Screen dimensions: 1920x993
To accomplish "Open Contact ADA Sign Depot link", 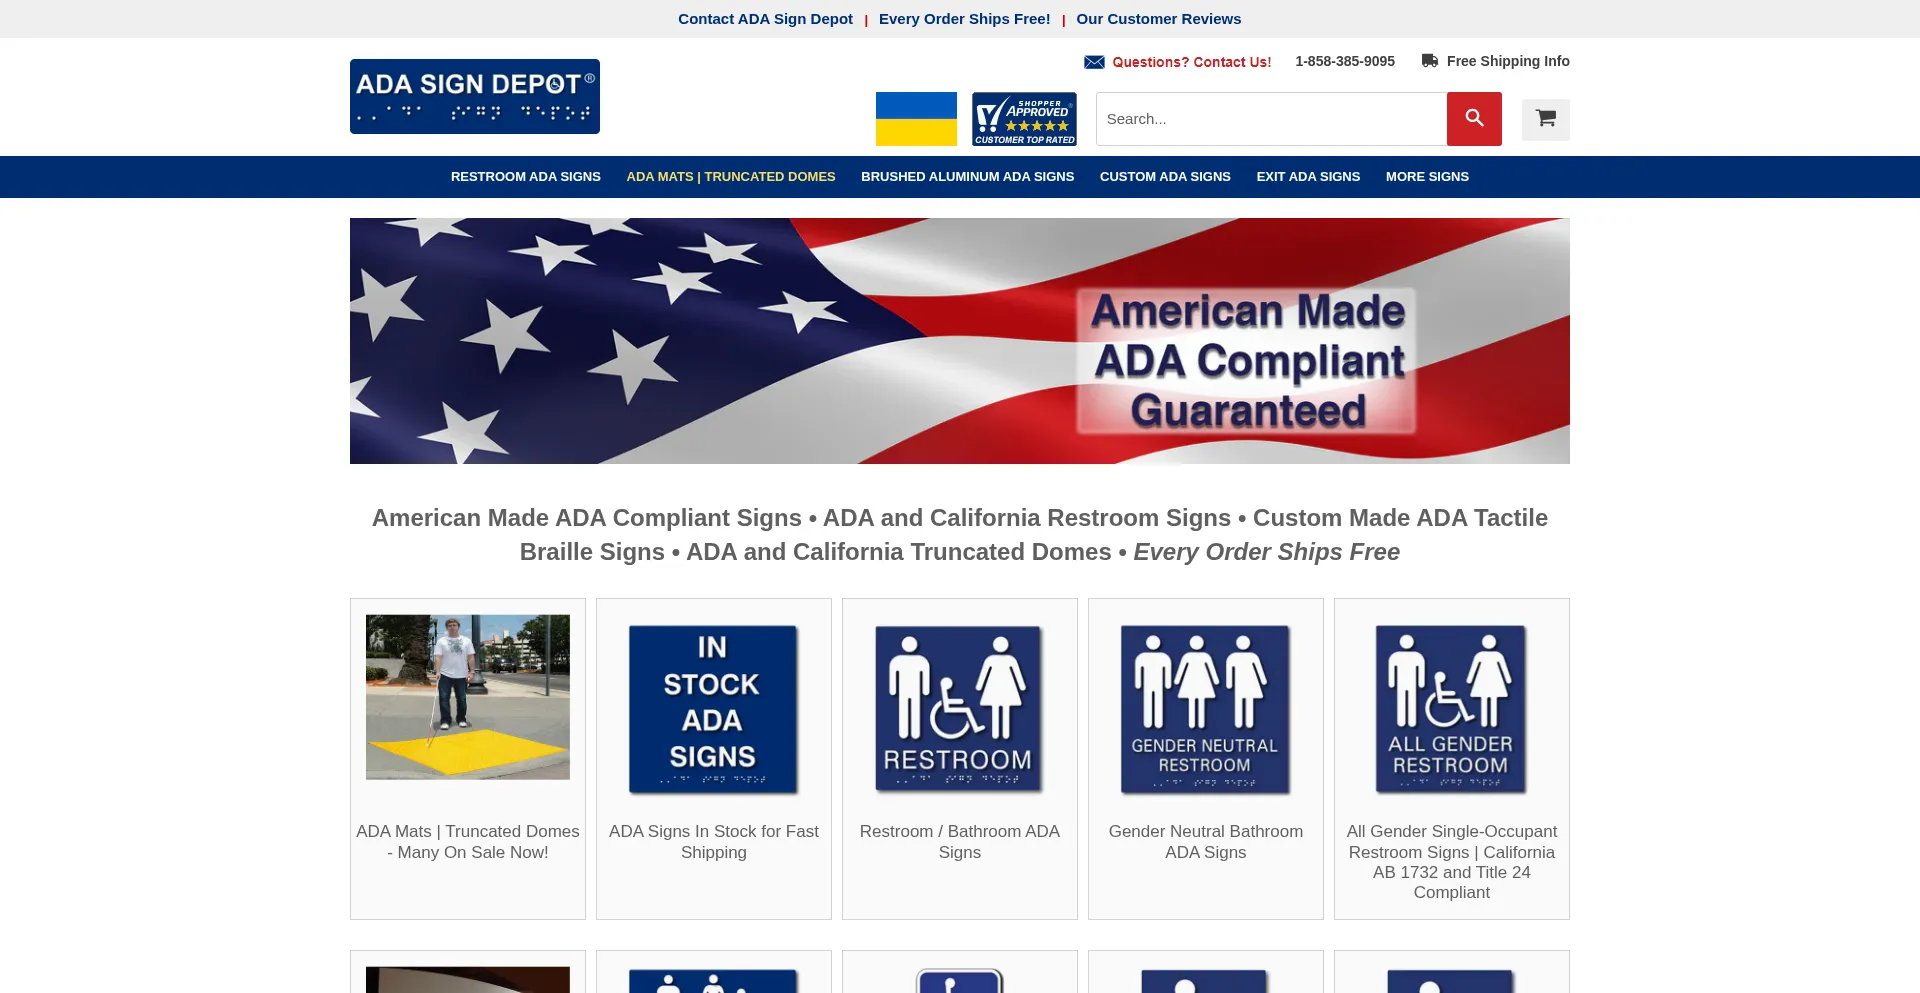I will pyautogui.click(x=765, y=19).
